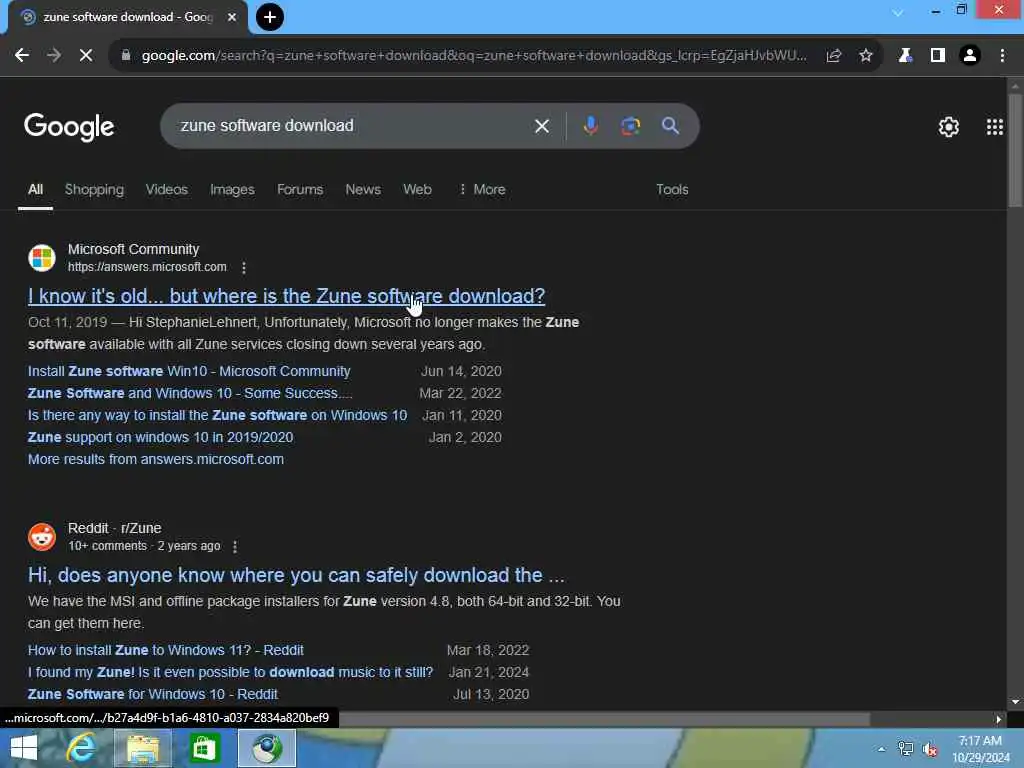Click the vertical page scrollbar thumb
Image resolution: width=1024 pixels, height=768 pixels.
(1015, 151)
